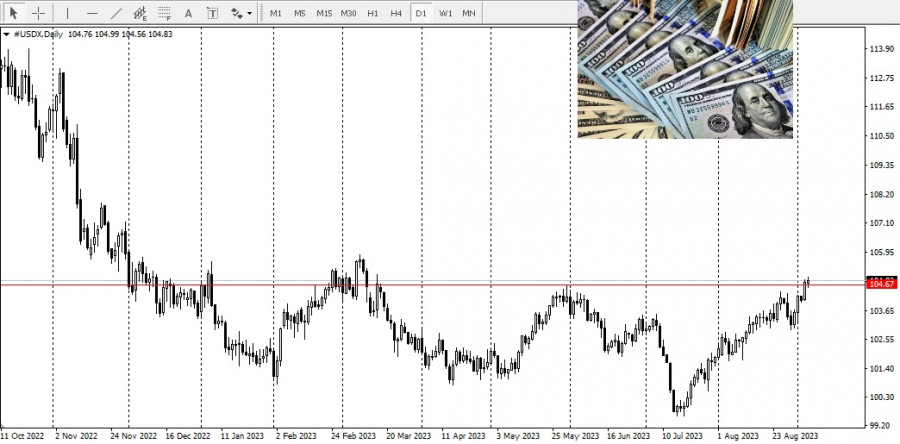The height and width of the screenshot is (444, 900).
Task: Click the 16 Jun 2023 date label
Action: pos(629,436)
